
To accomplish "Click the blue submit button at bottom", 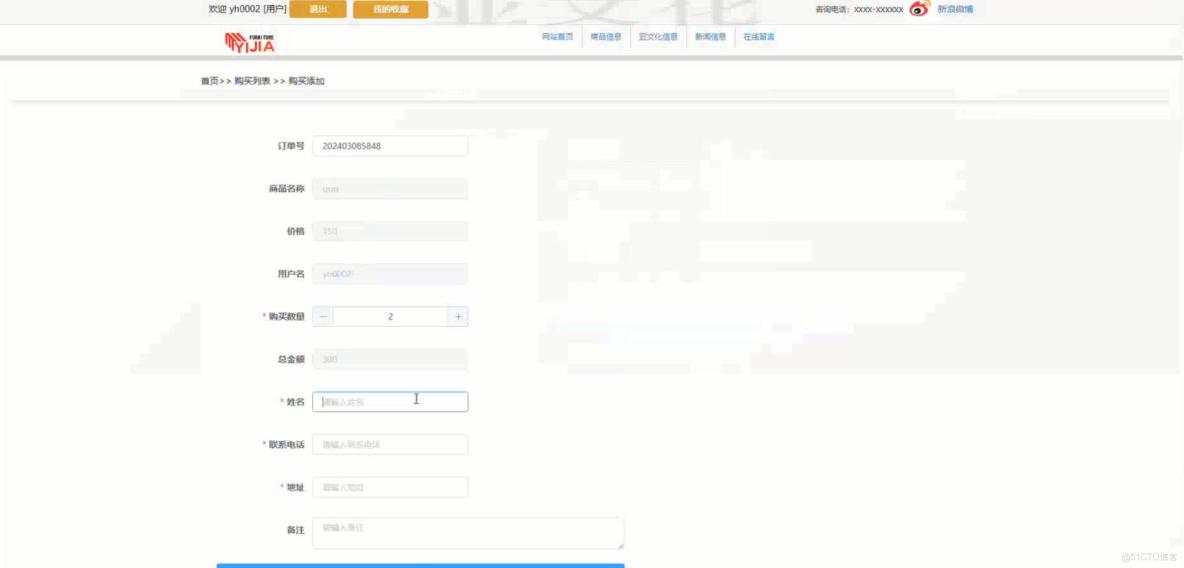I will tap(421, 565).
